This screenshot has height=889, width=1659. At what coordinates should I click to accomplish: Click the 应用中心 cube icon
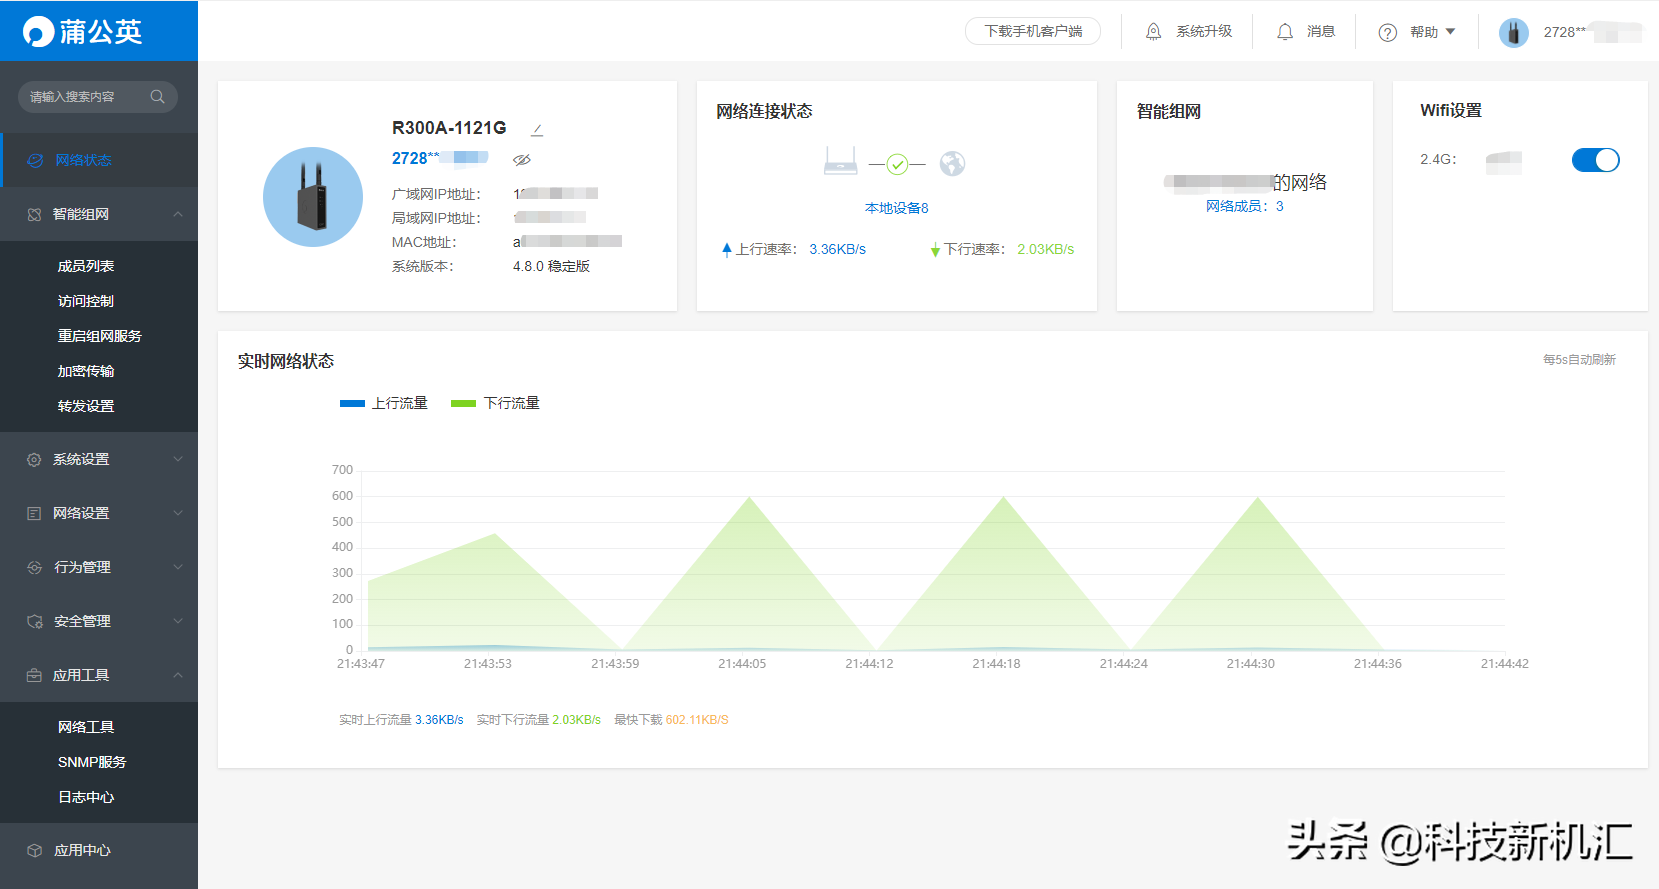click(34, 850)
